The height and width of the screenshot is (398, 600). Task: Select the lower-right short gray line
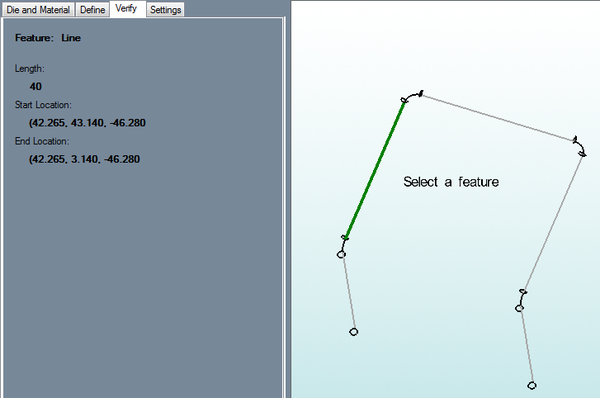pos(527,346)
